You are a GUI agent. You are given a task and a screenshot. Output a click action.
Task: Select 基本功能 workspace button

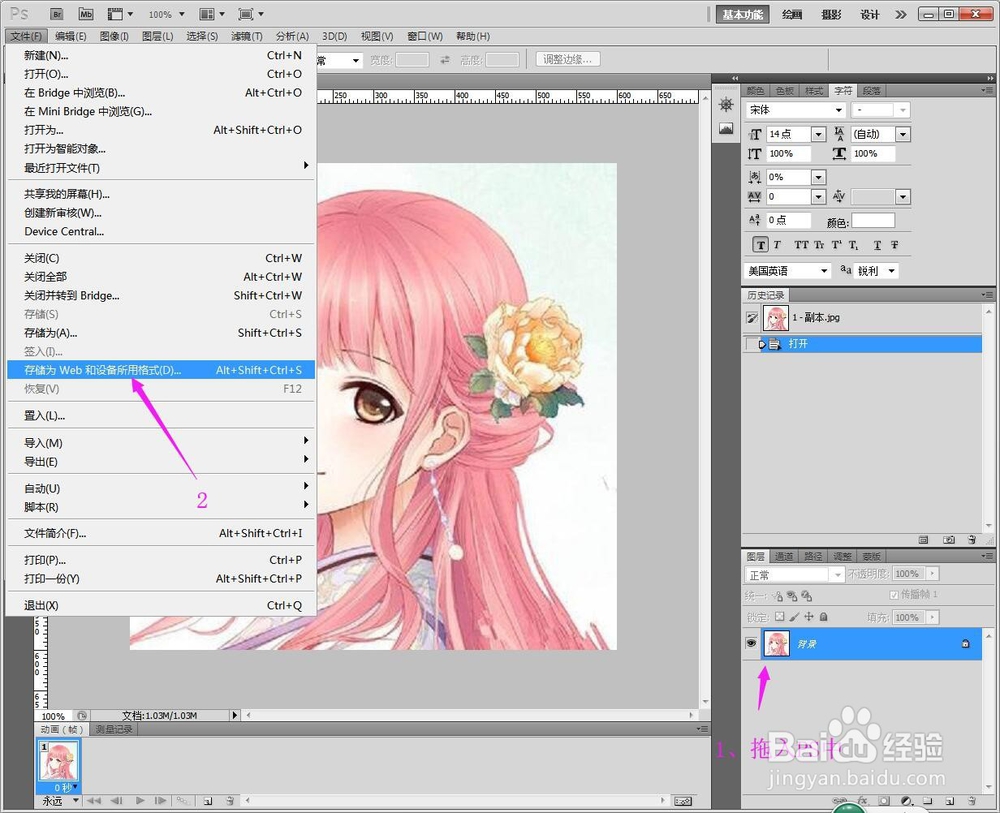click(x=742, y=14)
